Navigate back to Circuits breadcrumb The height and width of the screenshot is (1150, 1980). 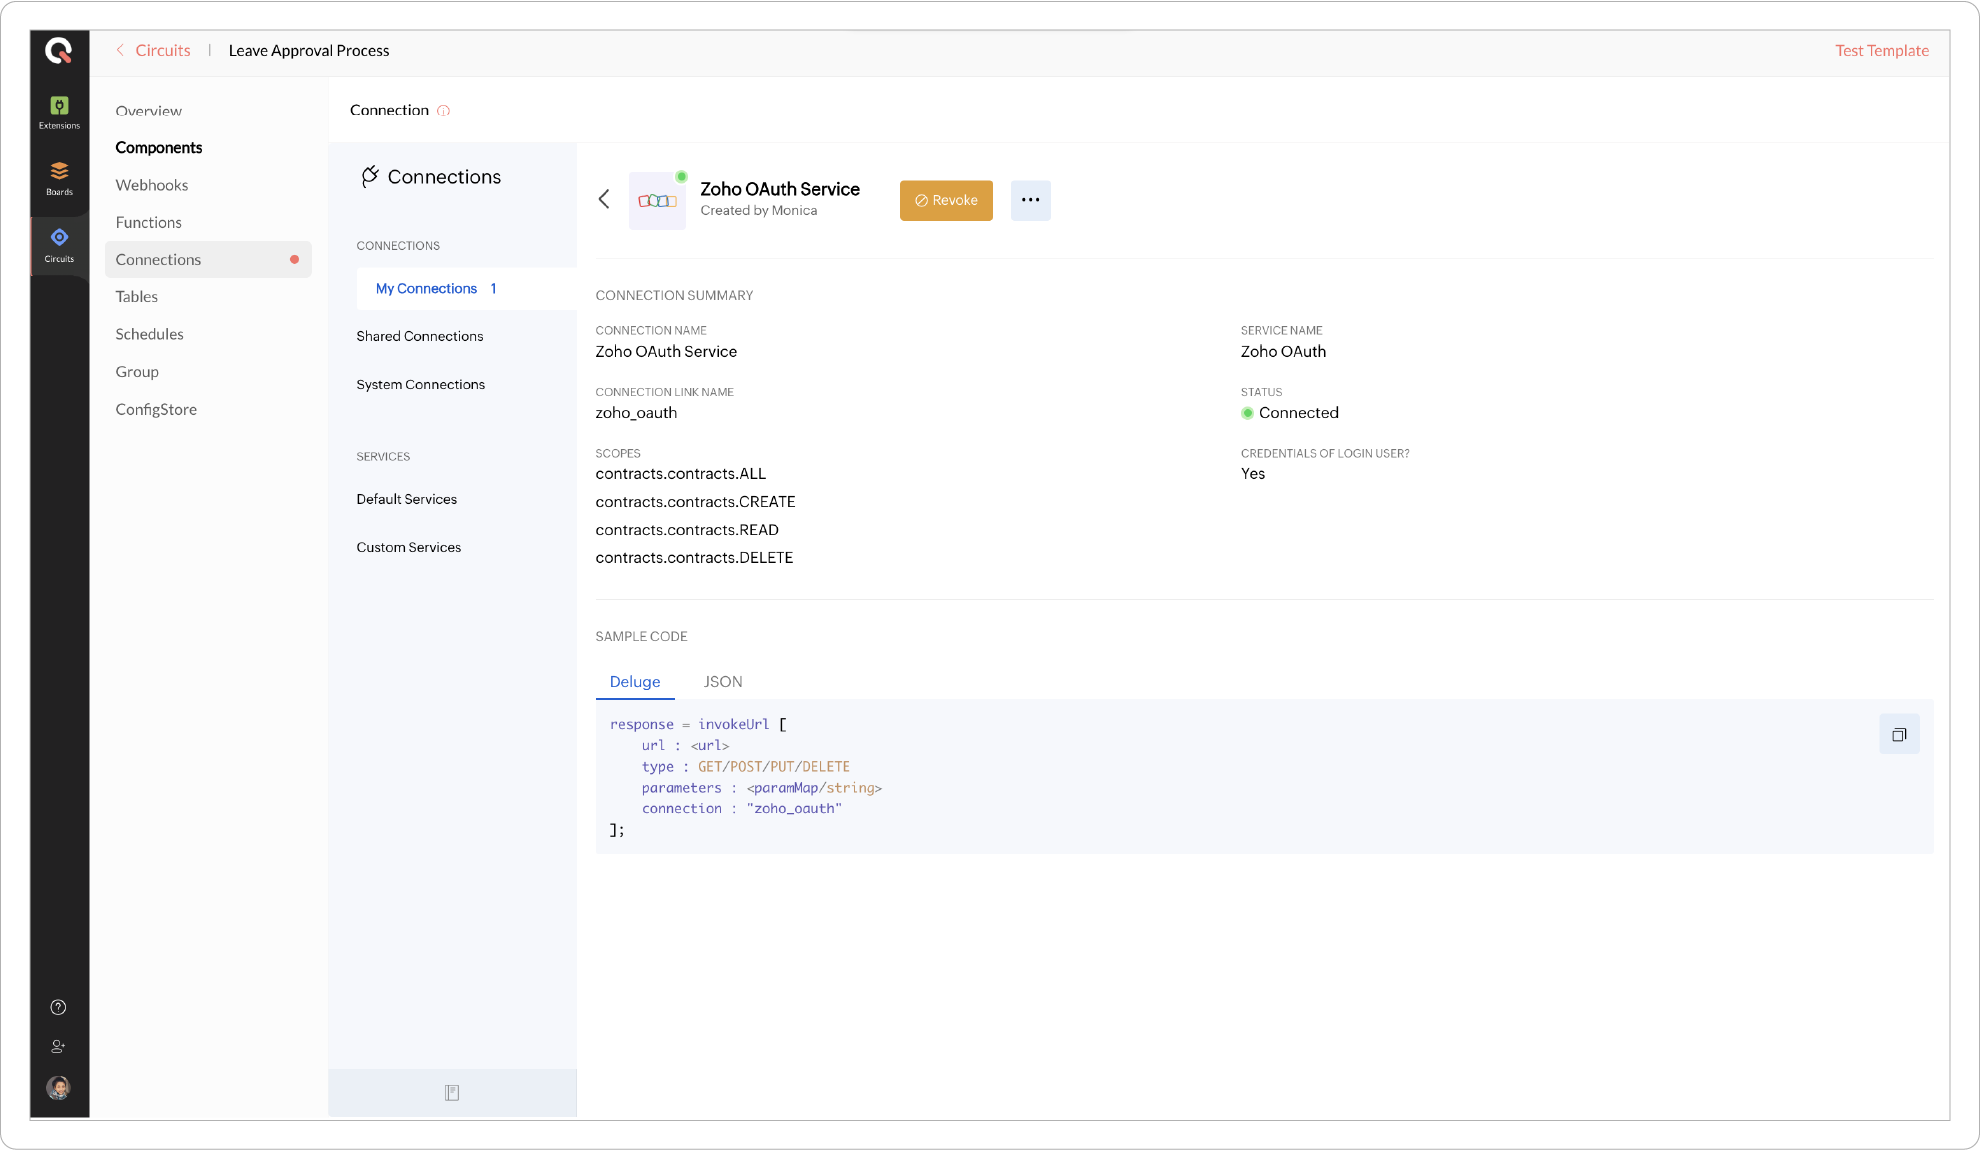click(x=162, y=51)
